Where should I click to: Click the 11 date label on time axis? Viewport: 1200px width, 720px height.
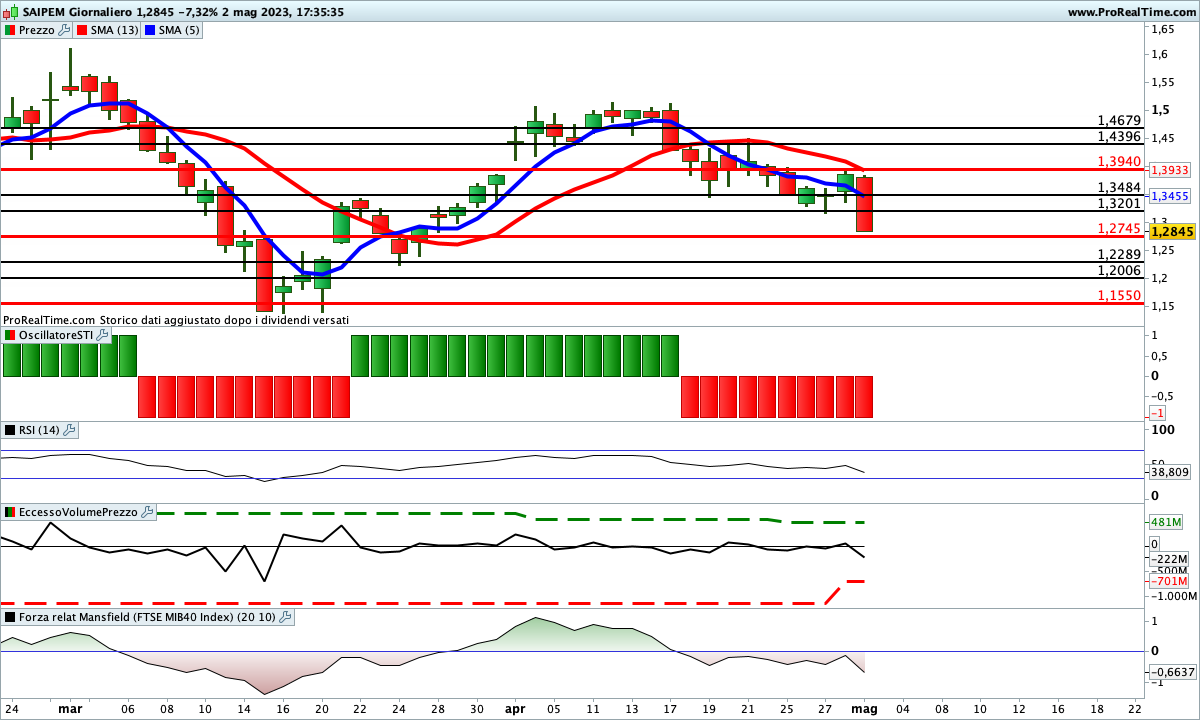[x=591, y=707]
